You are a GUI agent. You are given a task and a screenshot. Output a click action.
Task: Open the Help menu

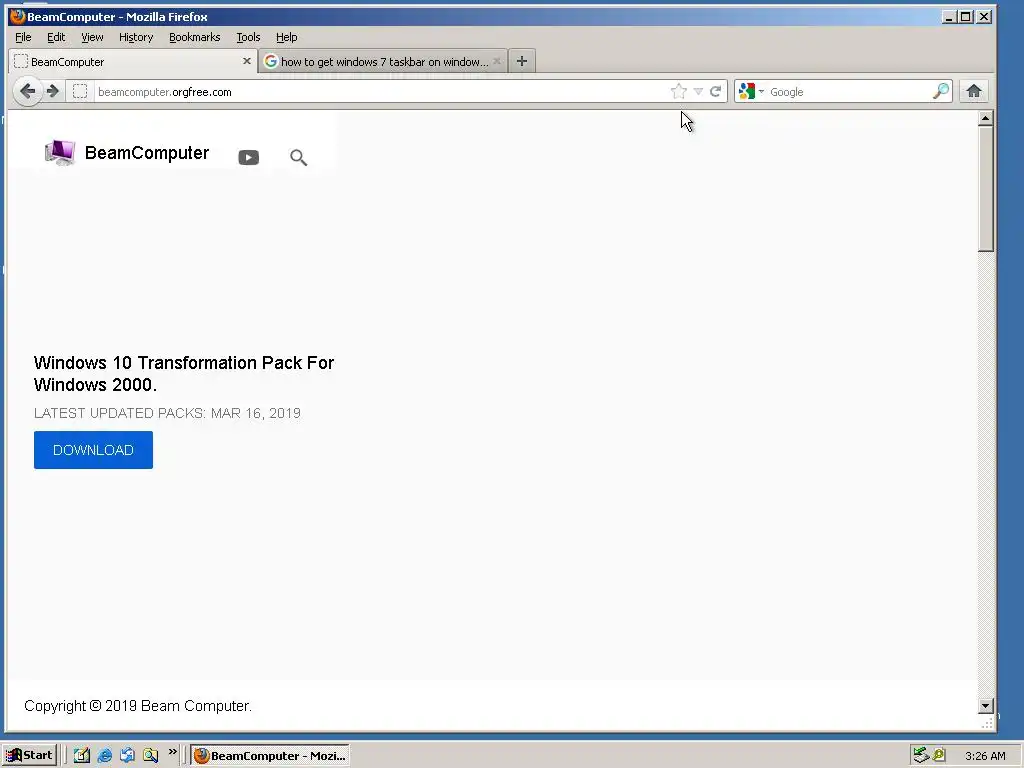pyautogui.click(x=286, y=37)
